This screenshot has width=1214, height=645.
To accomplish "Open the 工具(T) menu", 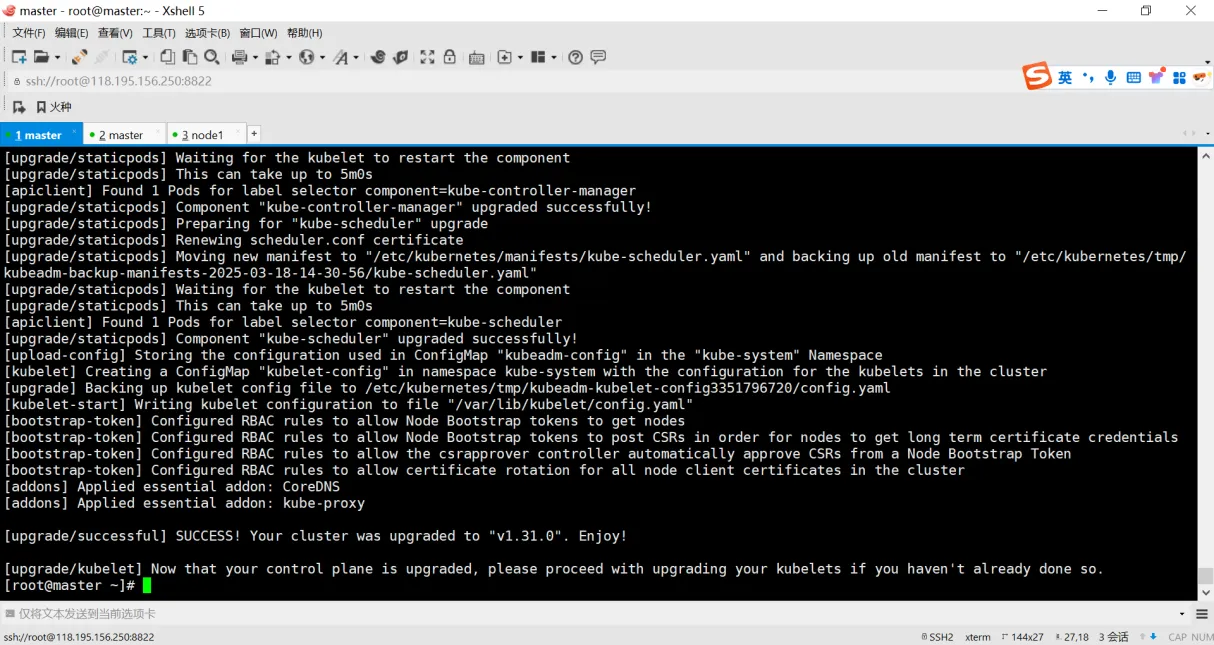I will [x=159, y=33].
